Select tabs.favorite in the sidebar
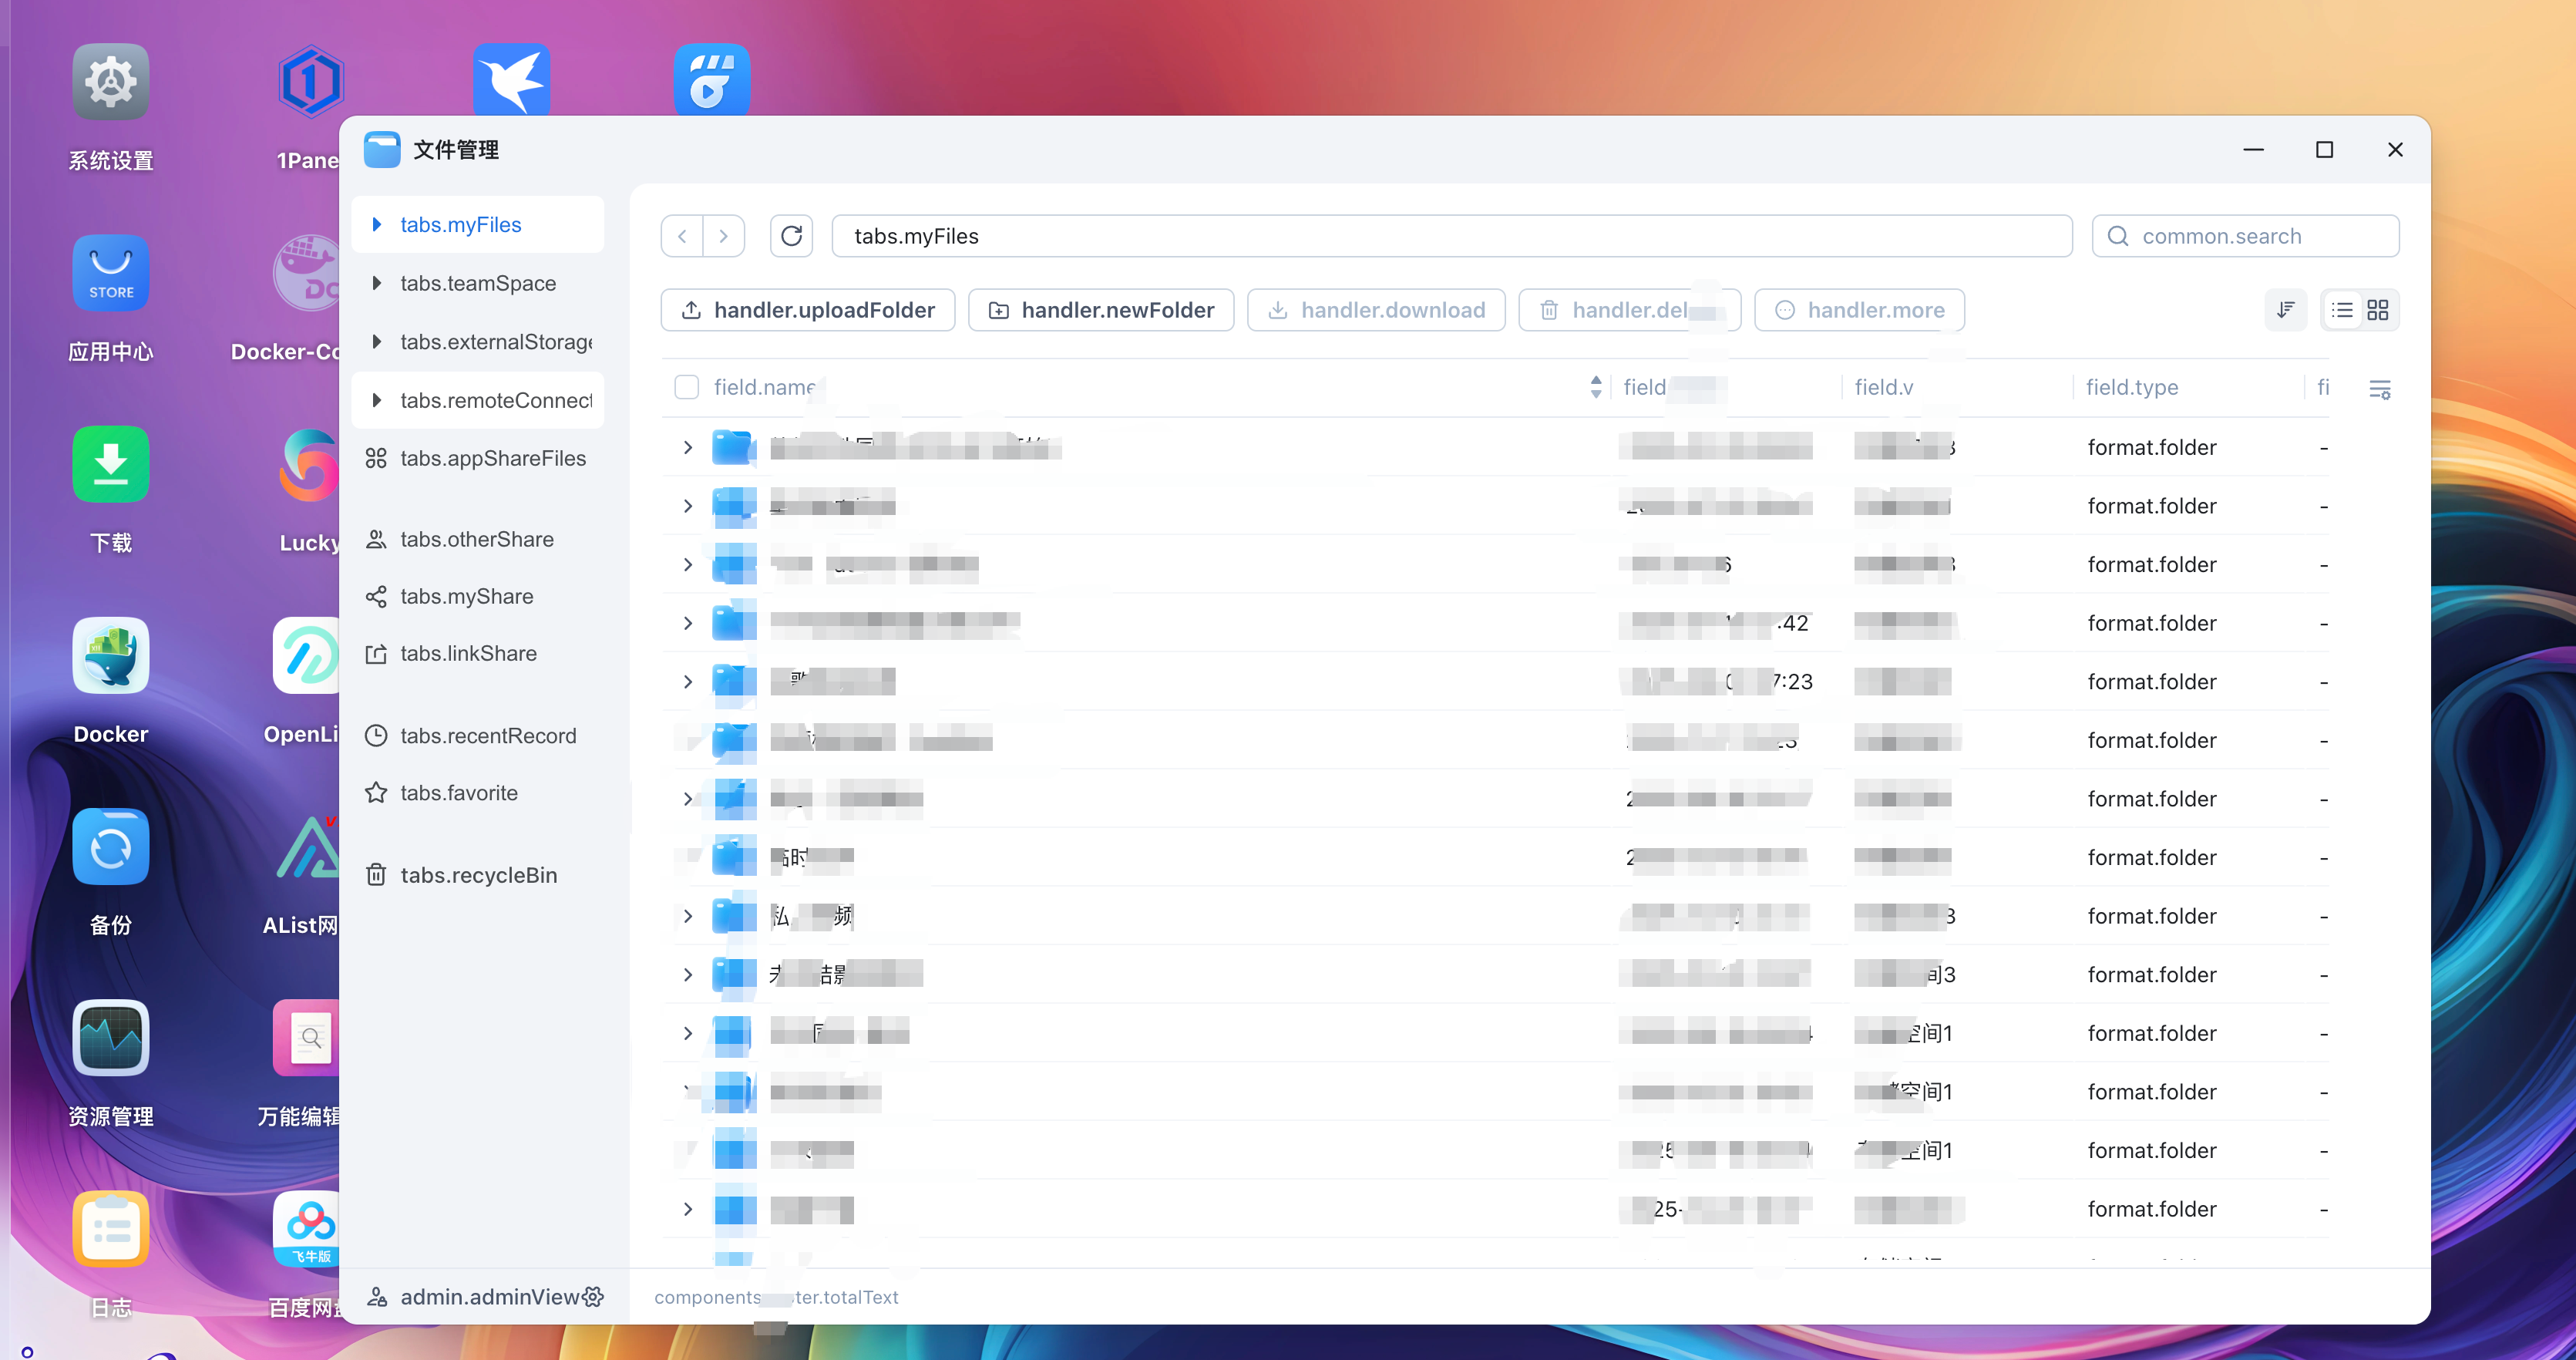The image size is (2576, 1360). (x=458, y=793)
